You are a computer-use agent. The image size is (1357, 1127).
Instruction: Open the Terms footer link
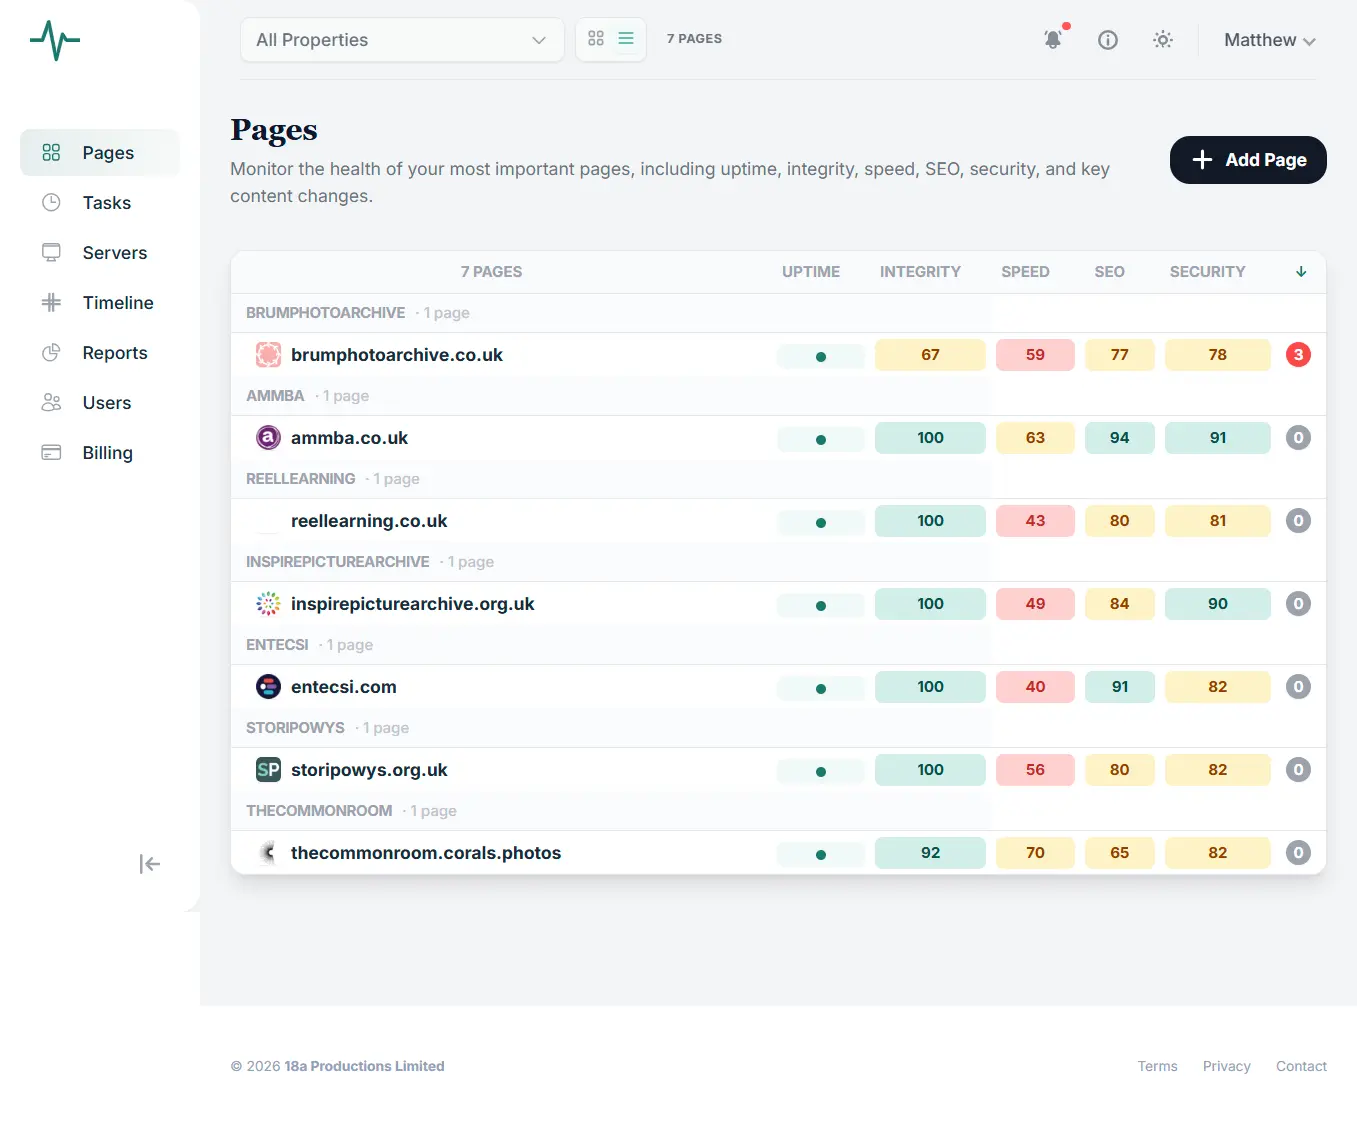[x=1157, y=1066]
